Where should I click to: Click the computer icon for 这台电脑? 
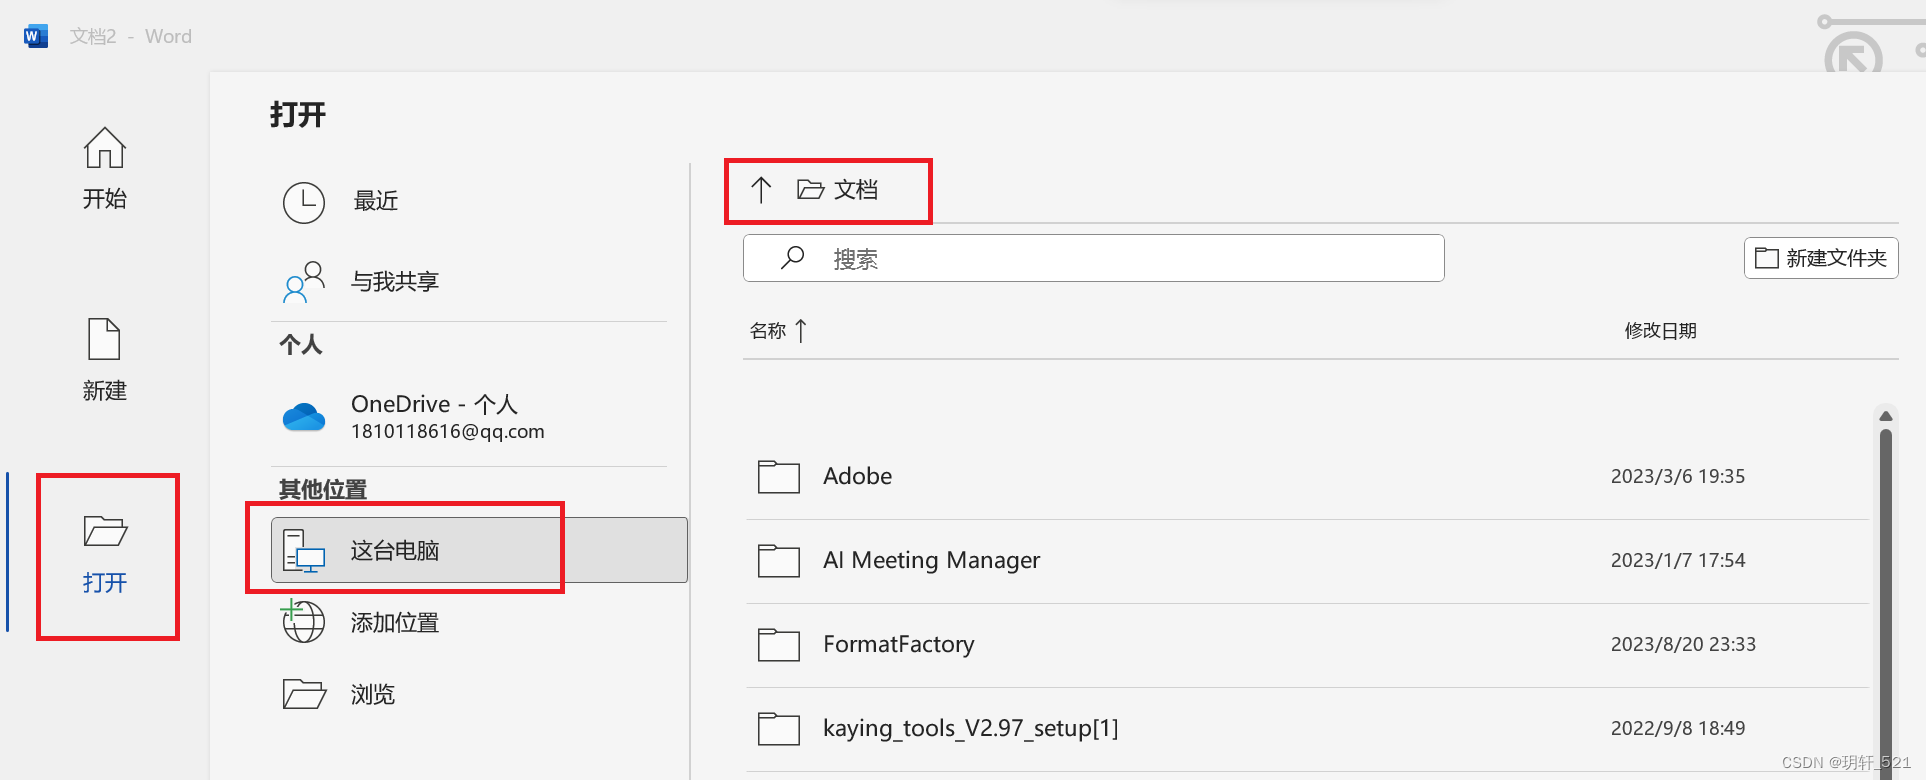point(304,551)
